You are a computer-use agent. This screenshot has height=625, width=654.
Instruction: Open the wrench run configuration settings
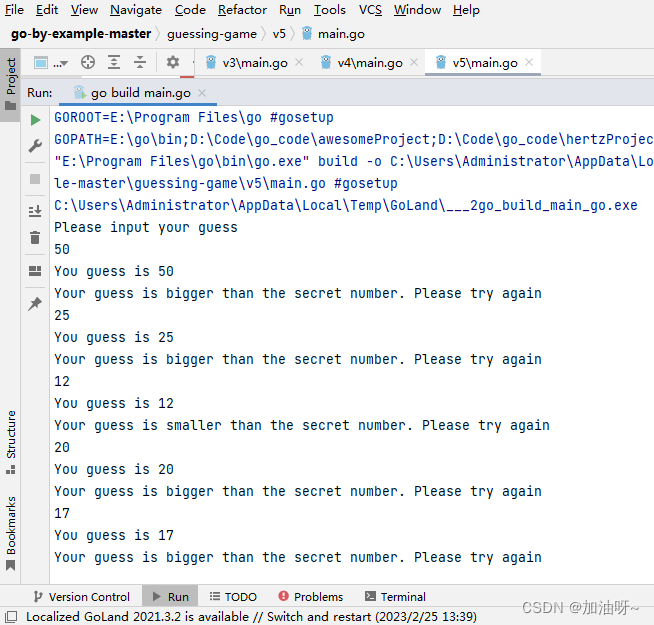35,146
